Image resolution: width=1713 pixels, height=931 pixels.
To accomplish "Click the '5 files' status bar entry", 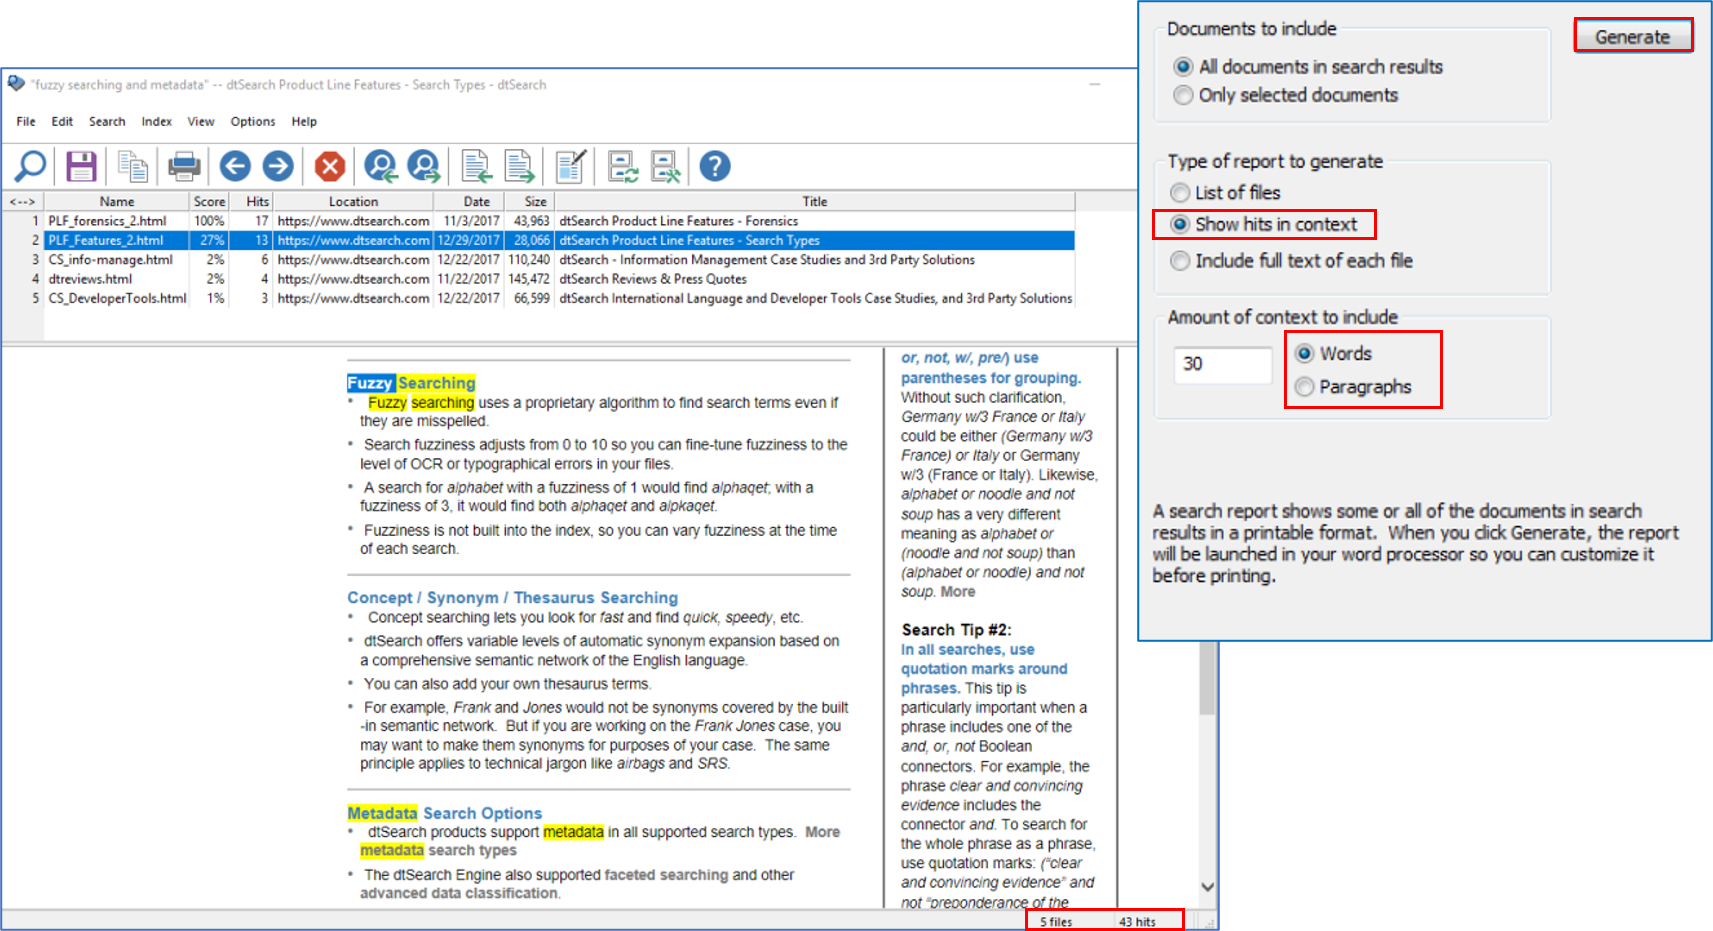I will [1056, 922].
